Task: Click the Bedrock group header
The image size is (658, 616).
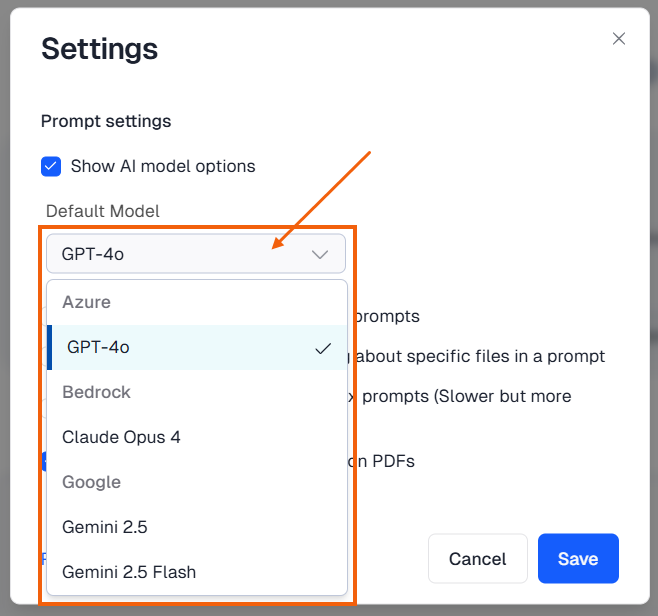Action: 96,392
